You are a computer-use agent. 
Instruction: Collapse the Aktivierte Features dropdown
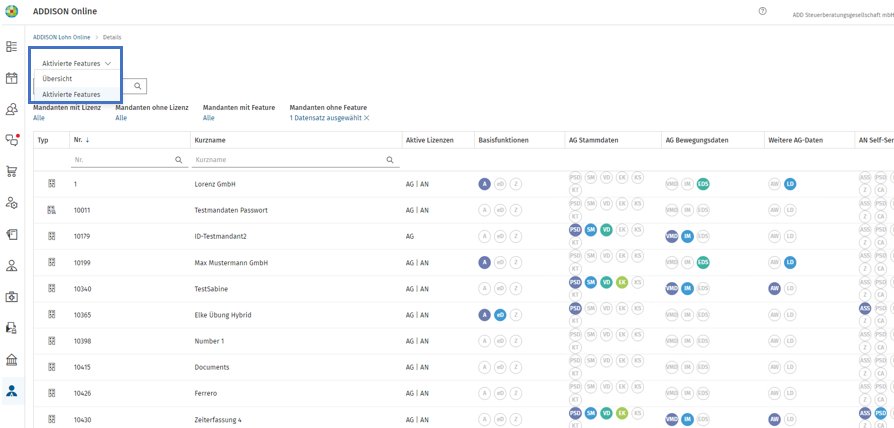pyautogui.click(x=76, y=64)
